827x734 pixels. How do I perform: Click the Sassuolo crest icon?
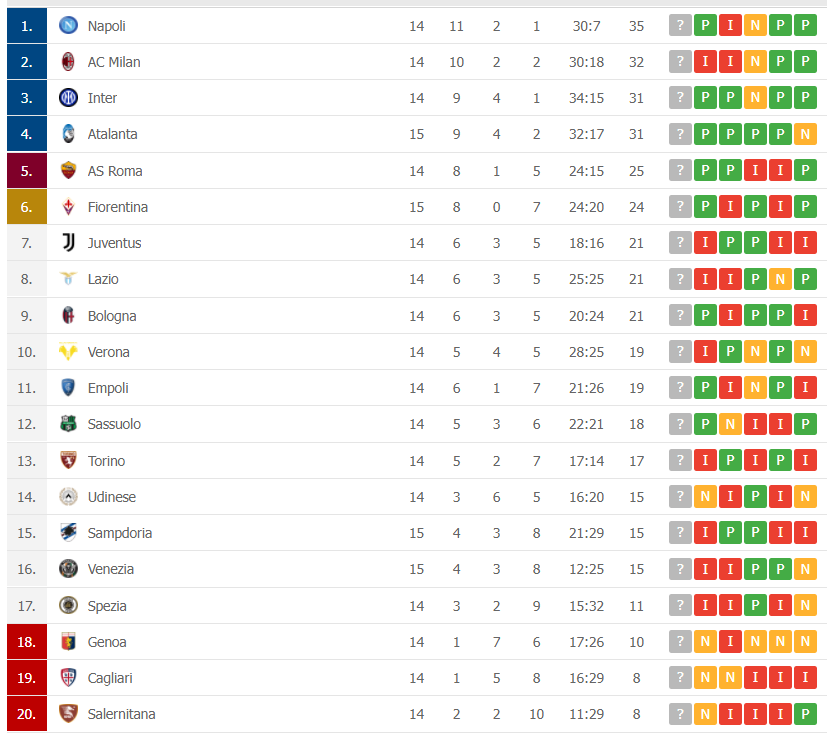tap(68, 424)
